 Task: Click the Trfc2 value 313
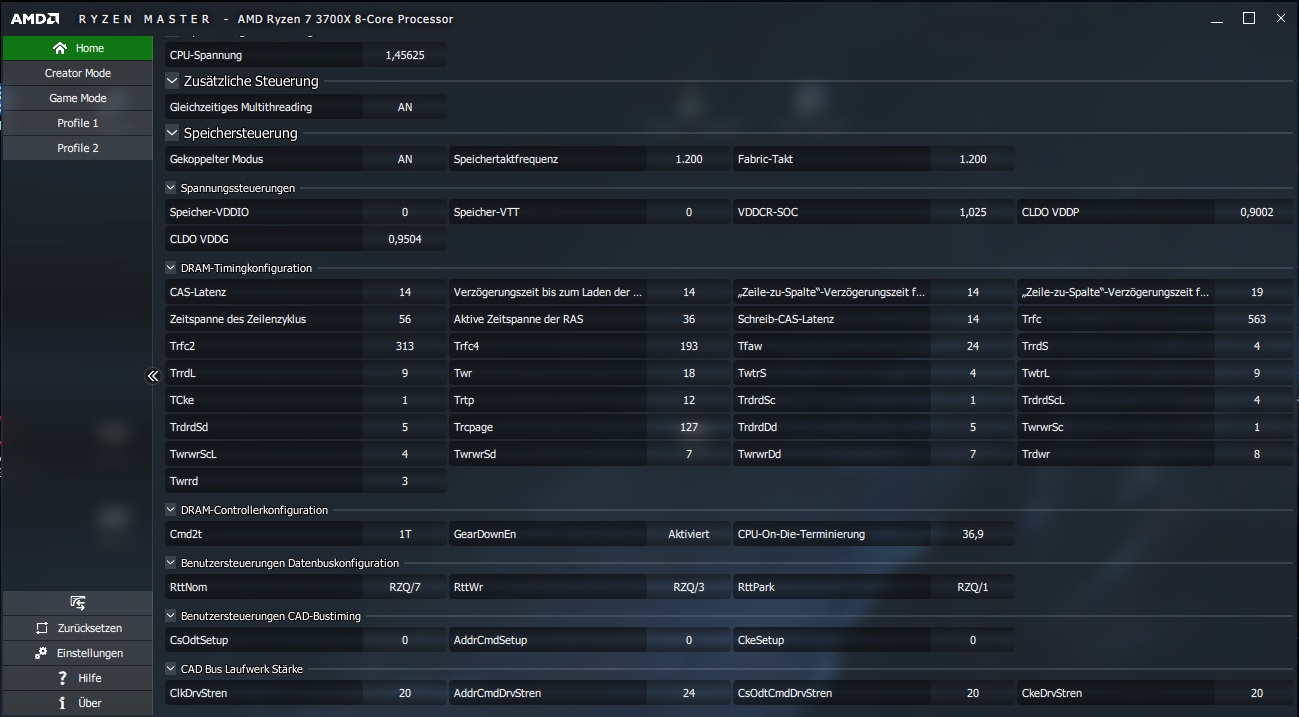[405, 346]
